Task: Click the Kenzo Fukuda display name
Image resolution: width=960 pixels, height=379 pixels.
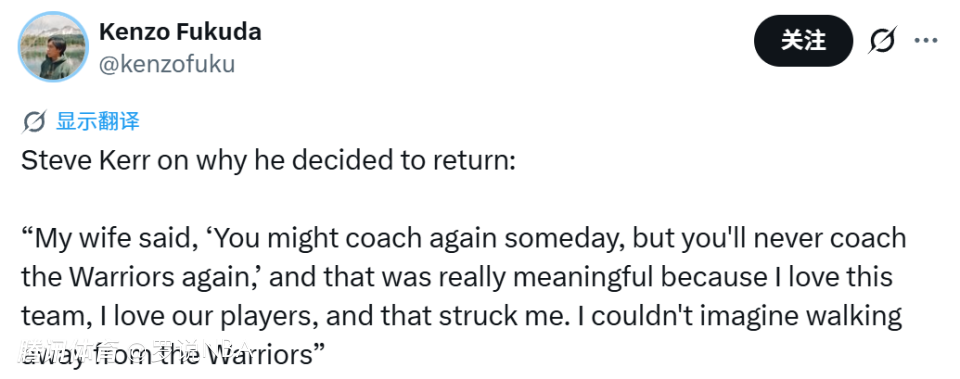Action: click(x=180, y=32)
